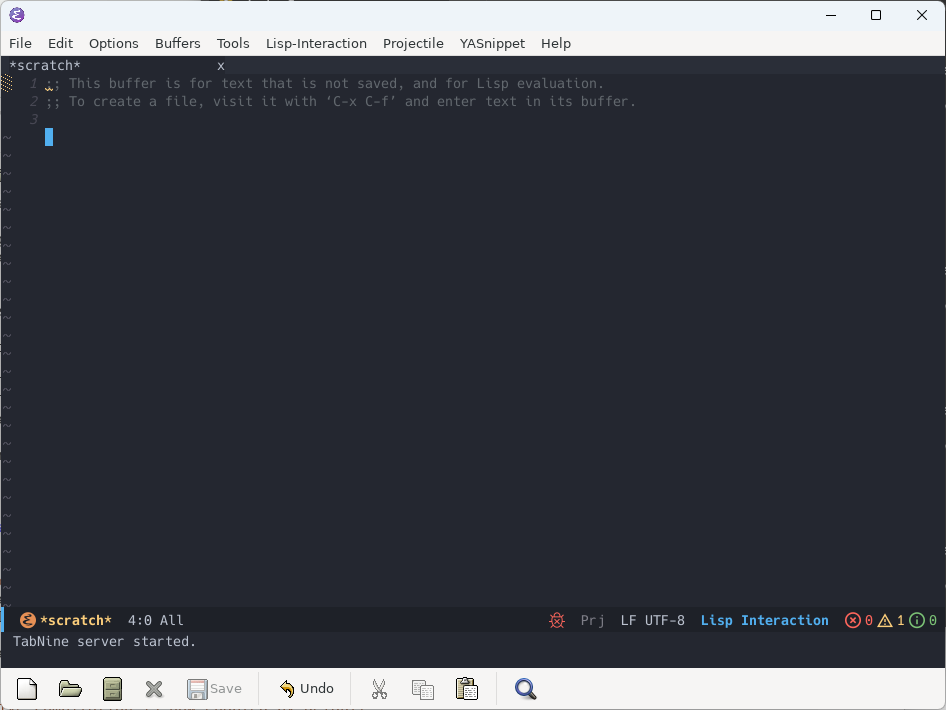Image resolution: width=946 pixels, height=710 pixels.
Task: Click the Copy icon in the toolbar
Action: 422,688
